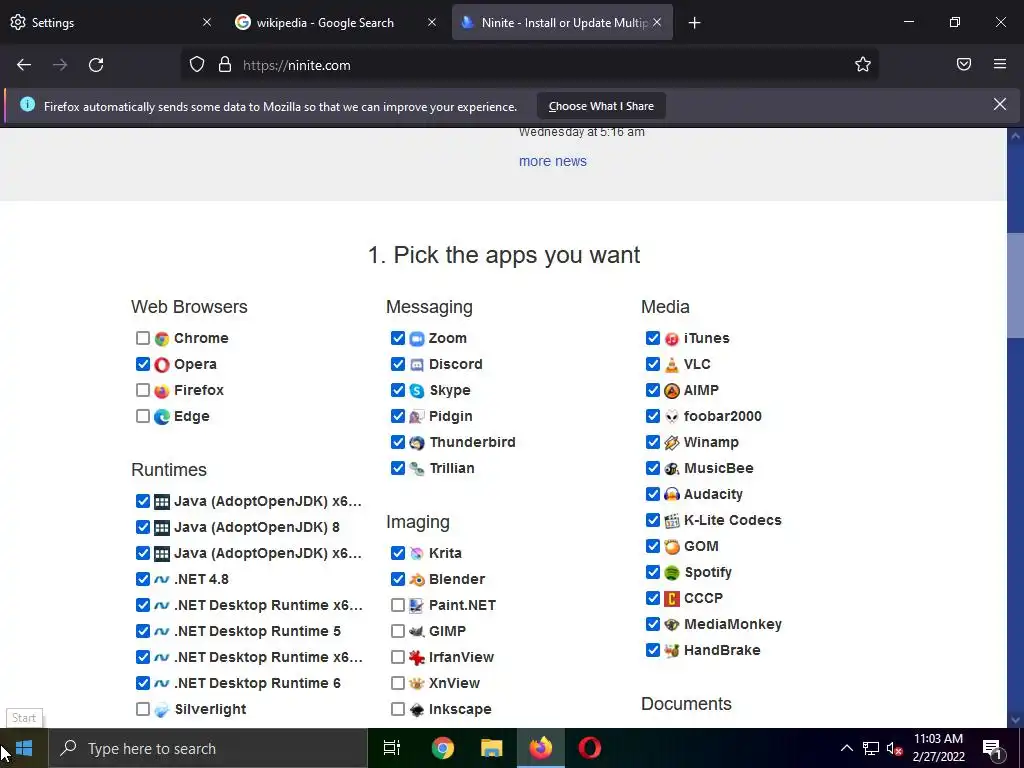Open the more news link

(552, 161)
